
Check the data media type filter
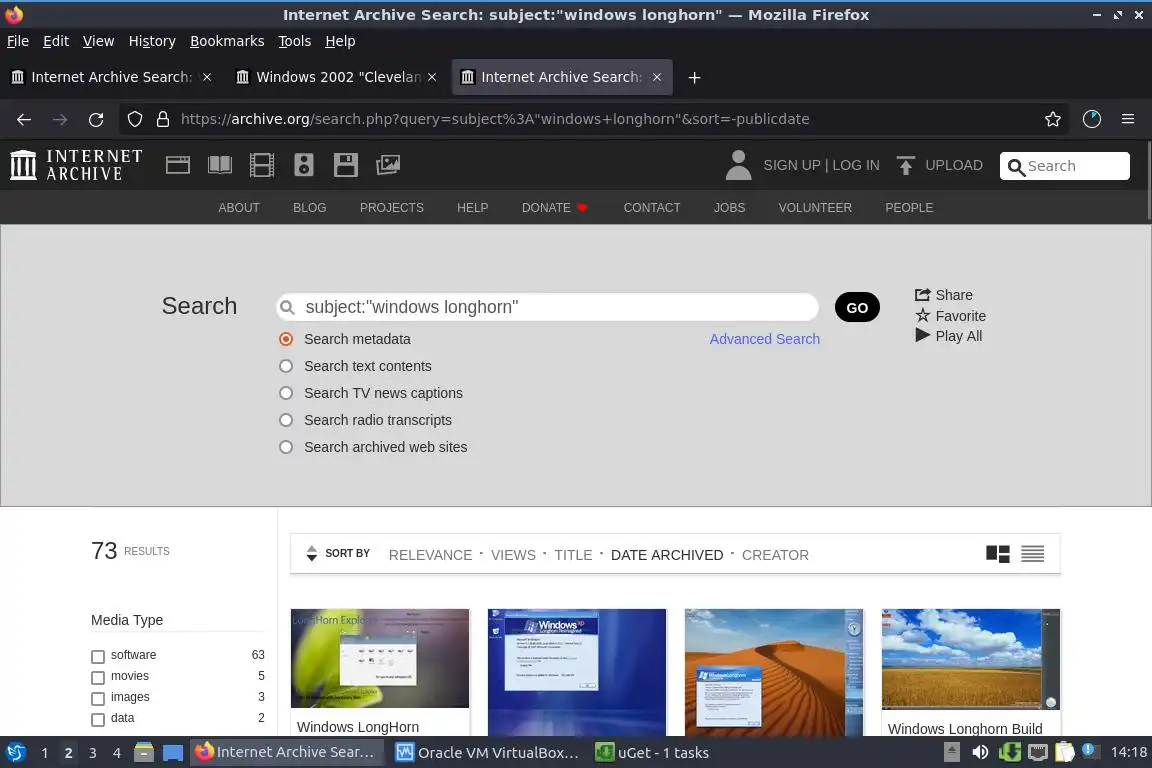point(98,719)
